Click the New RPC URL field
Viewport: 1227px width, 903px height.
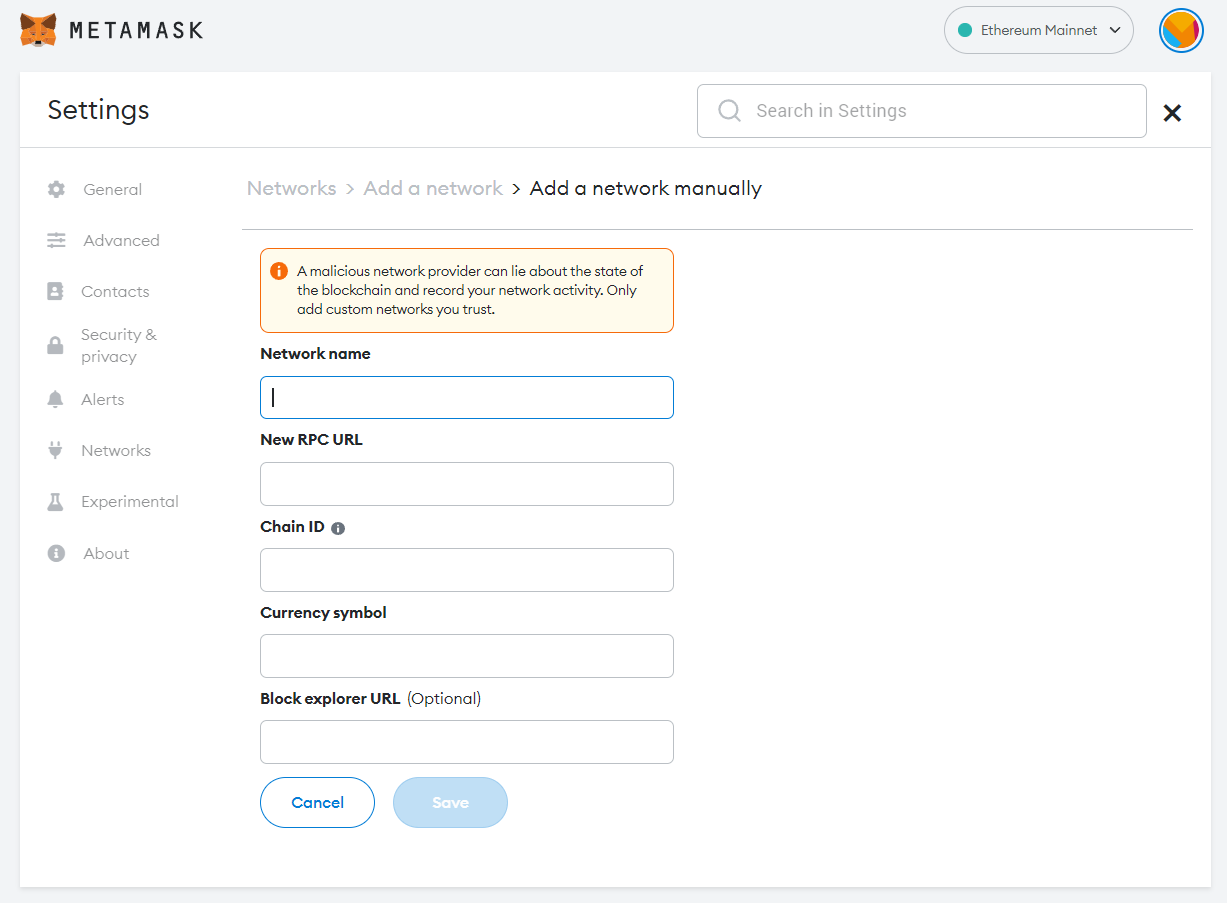[466, 484]
